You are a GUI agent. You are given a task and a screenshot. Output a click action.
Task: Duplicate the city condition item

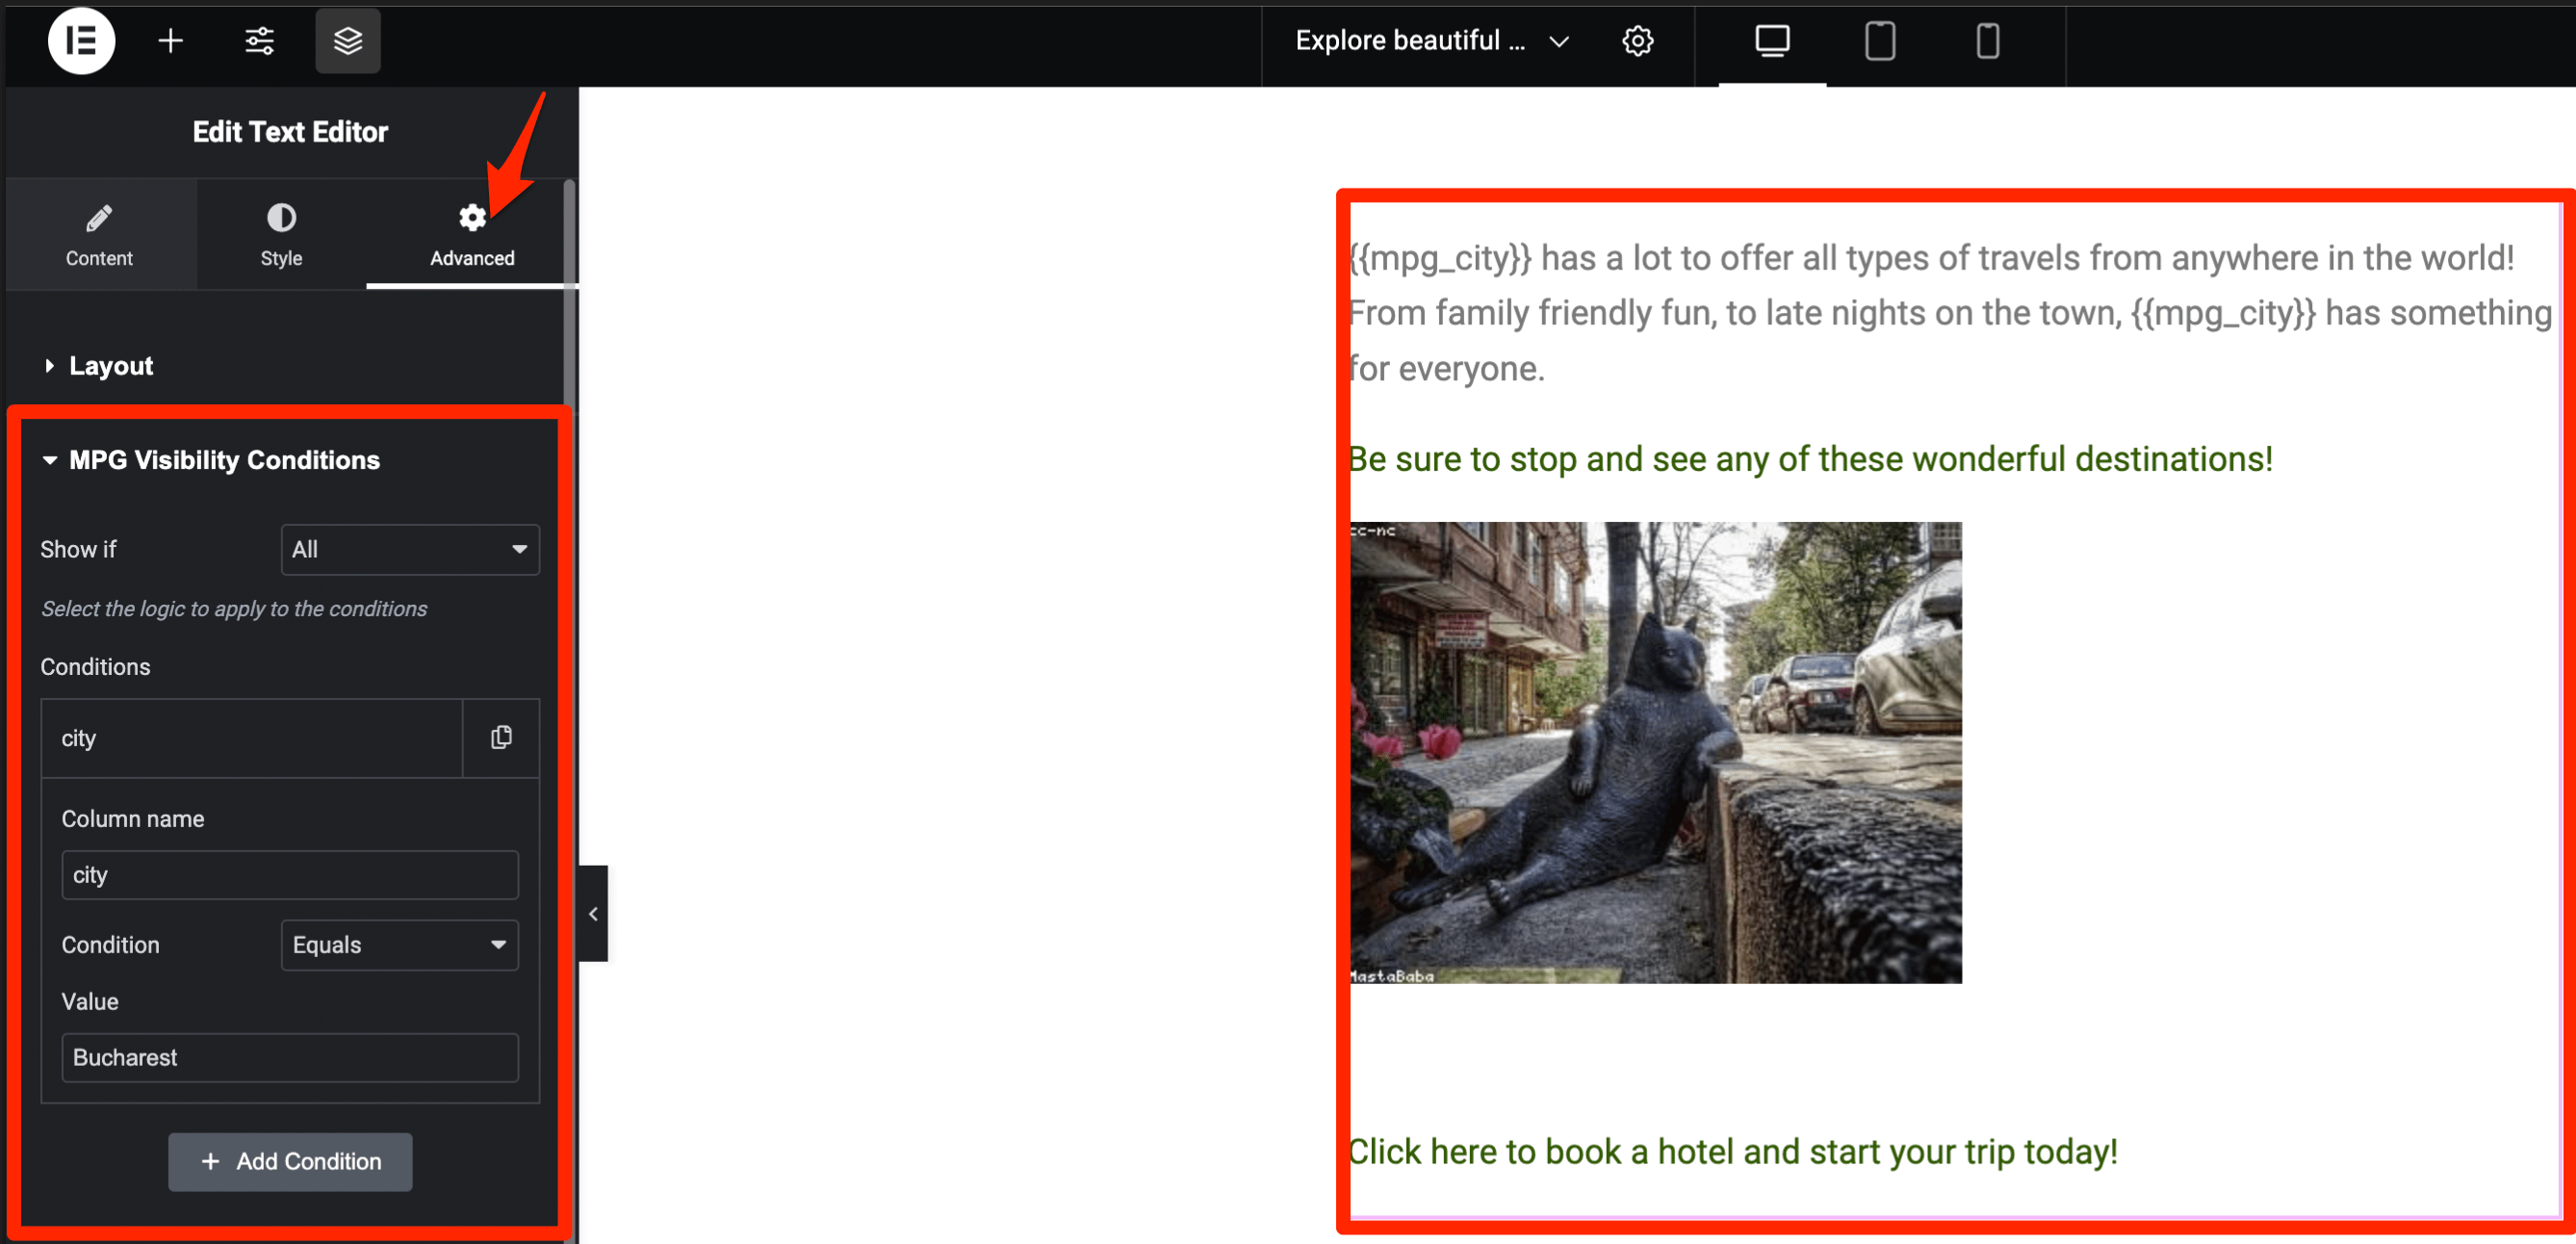(x=501, y=738)
